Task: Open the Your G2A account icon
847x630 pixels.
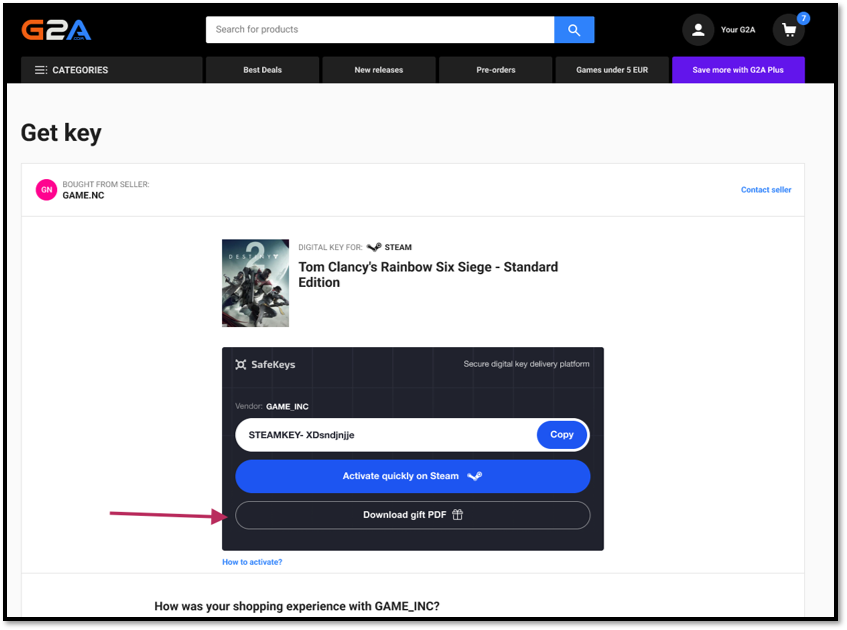Action: 698,29
